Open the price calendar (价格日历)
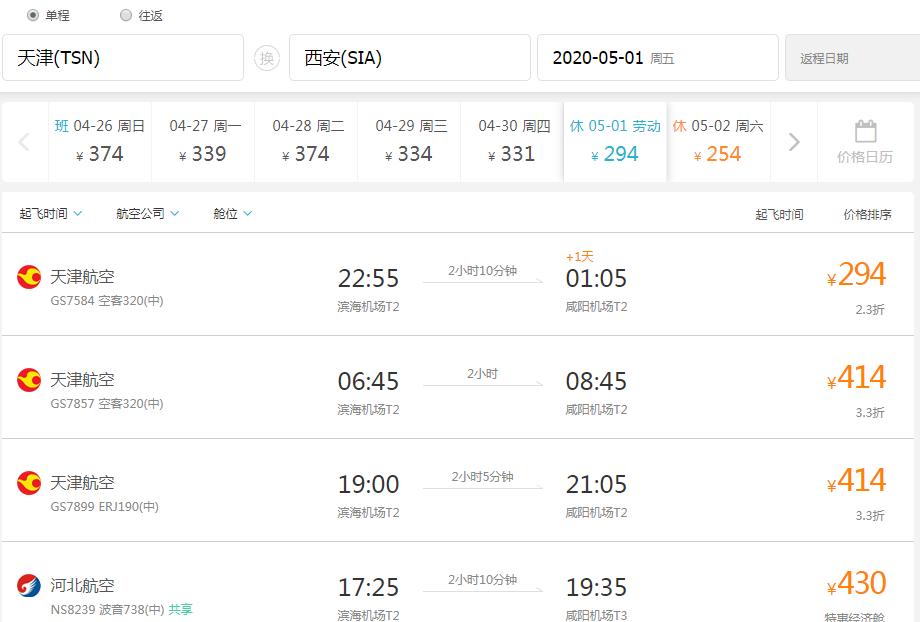Viewport: 920px width, 622px height. click(865, 141)
